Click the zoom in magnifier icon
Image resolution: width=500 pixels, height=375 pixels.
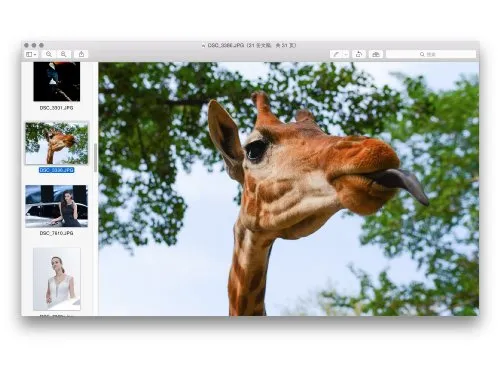[63, 54]
